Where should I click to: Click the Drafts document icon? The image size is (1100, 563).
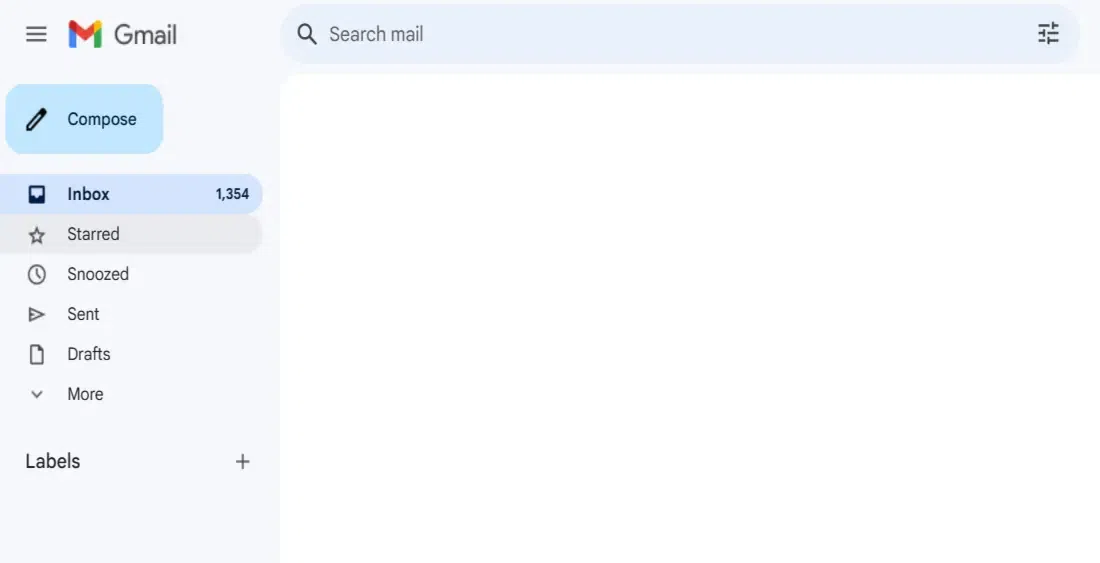tap(36, 355)
